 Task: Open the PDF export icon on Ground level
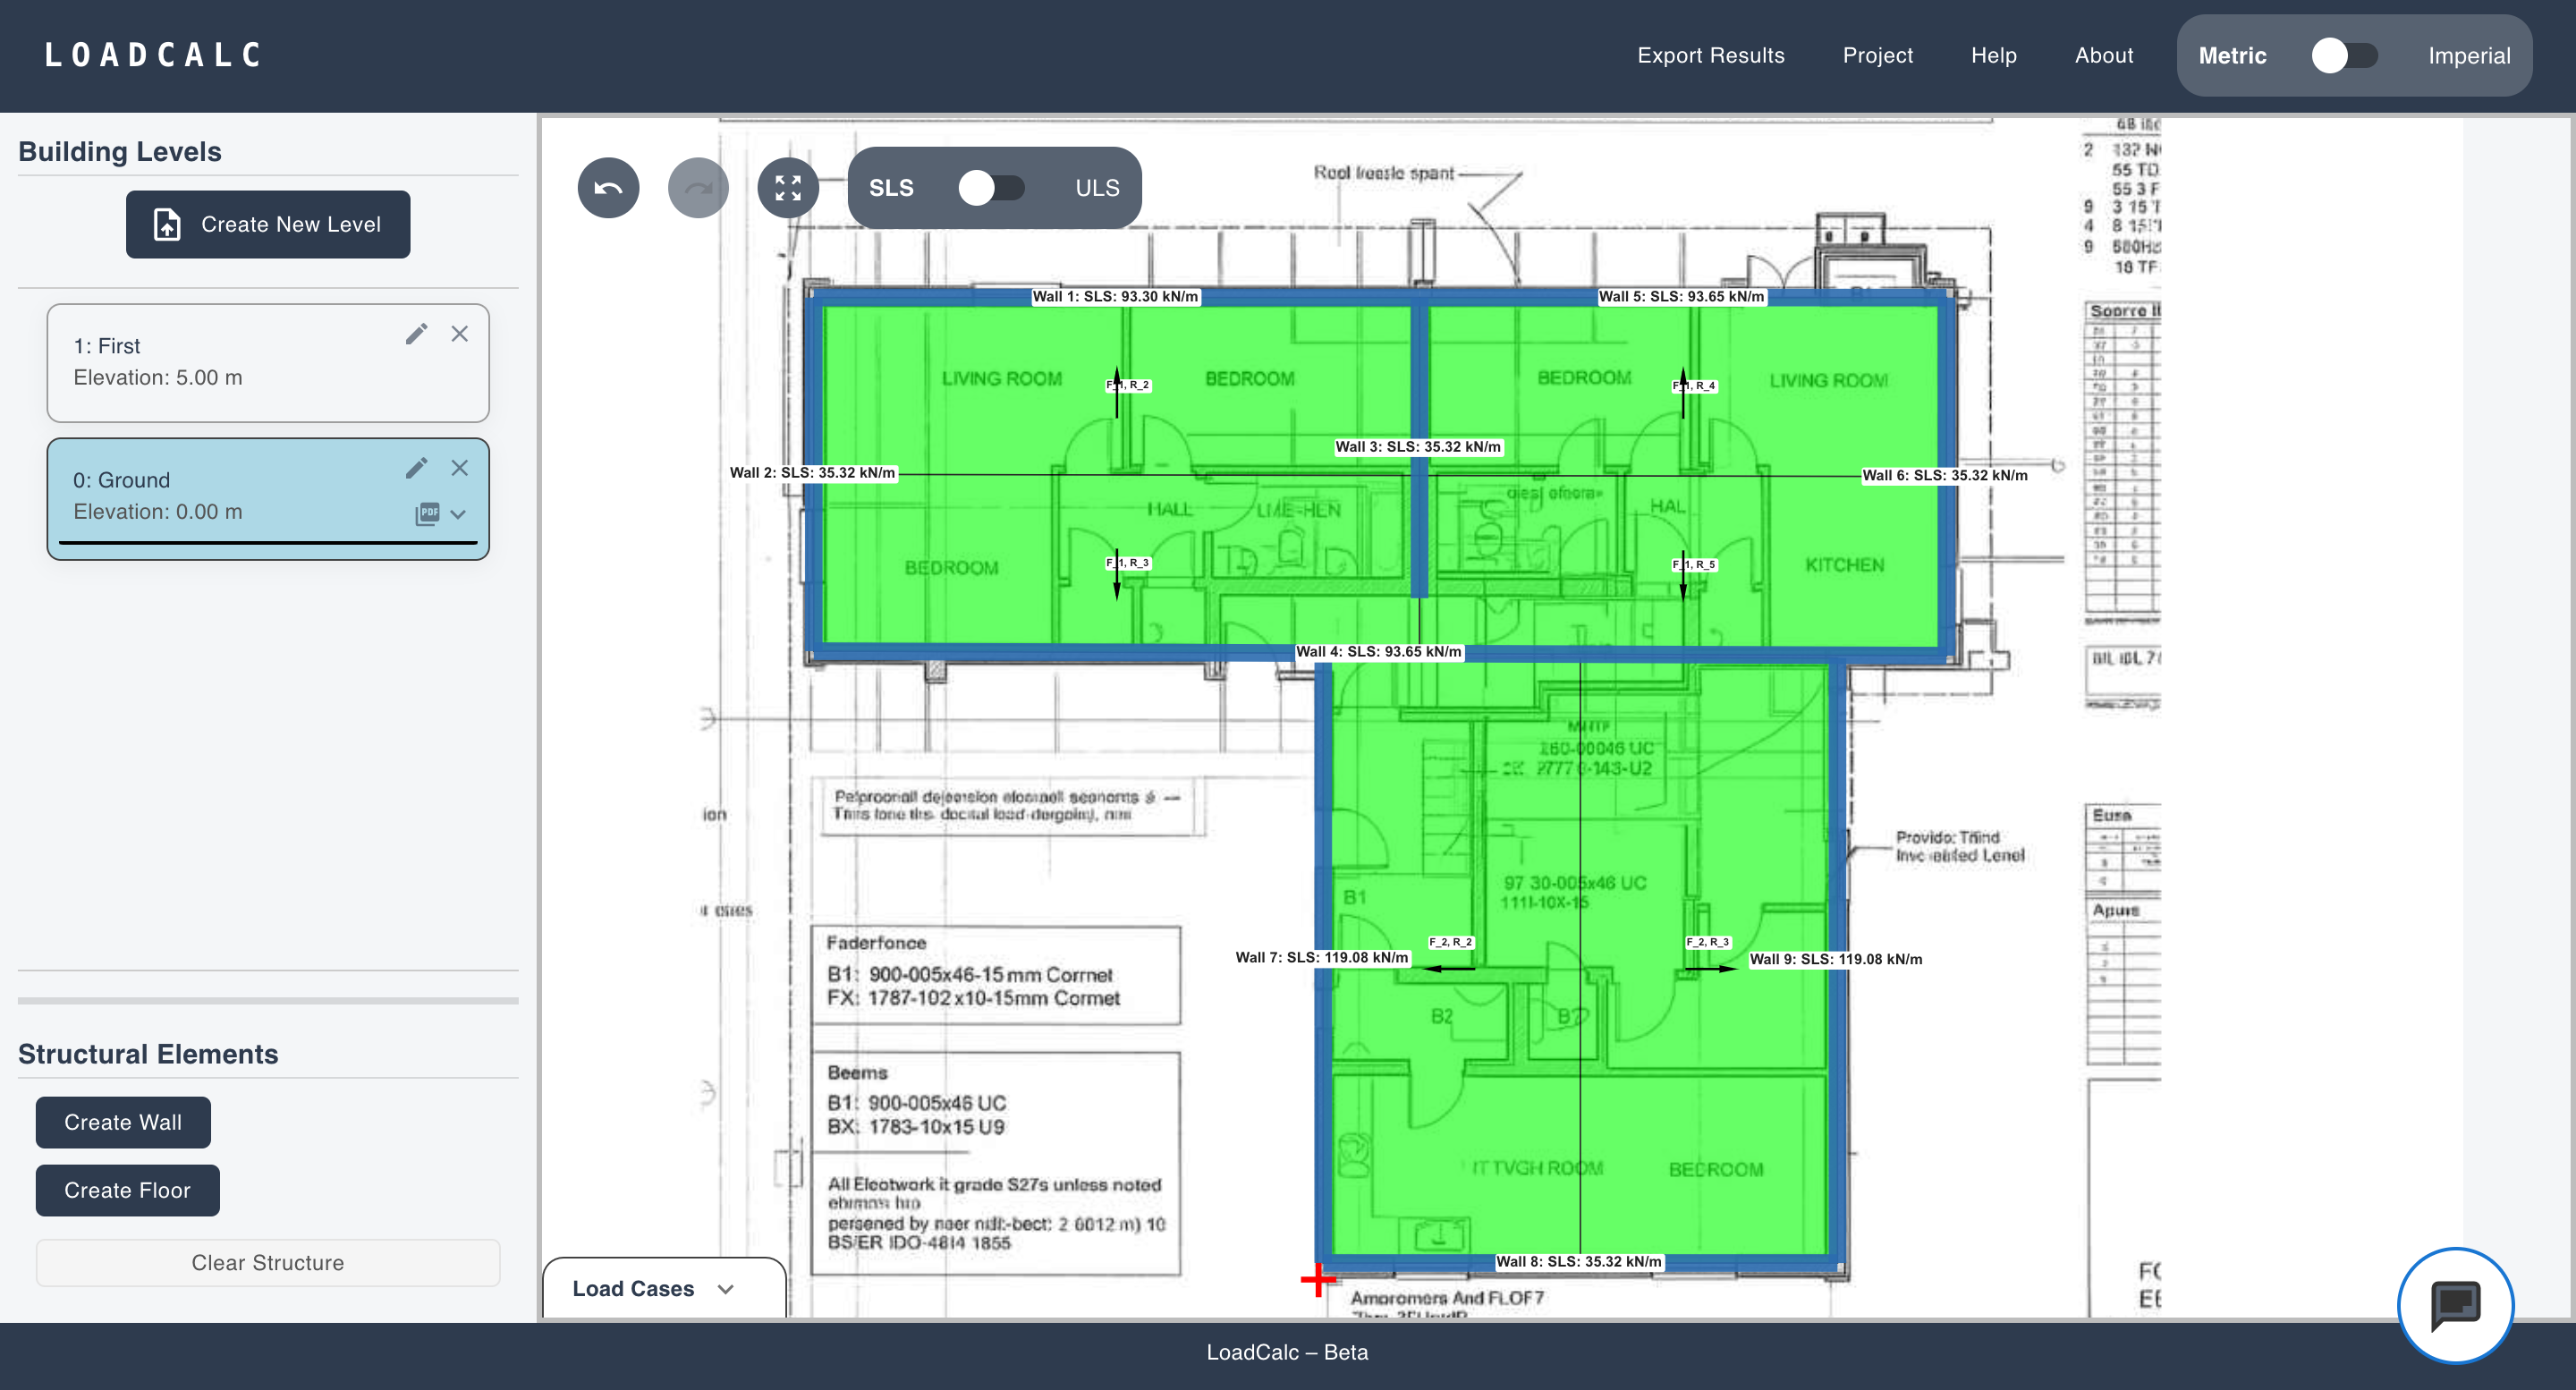(x=428, y=513)
